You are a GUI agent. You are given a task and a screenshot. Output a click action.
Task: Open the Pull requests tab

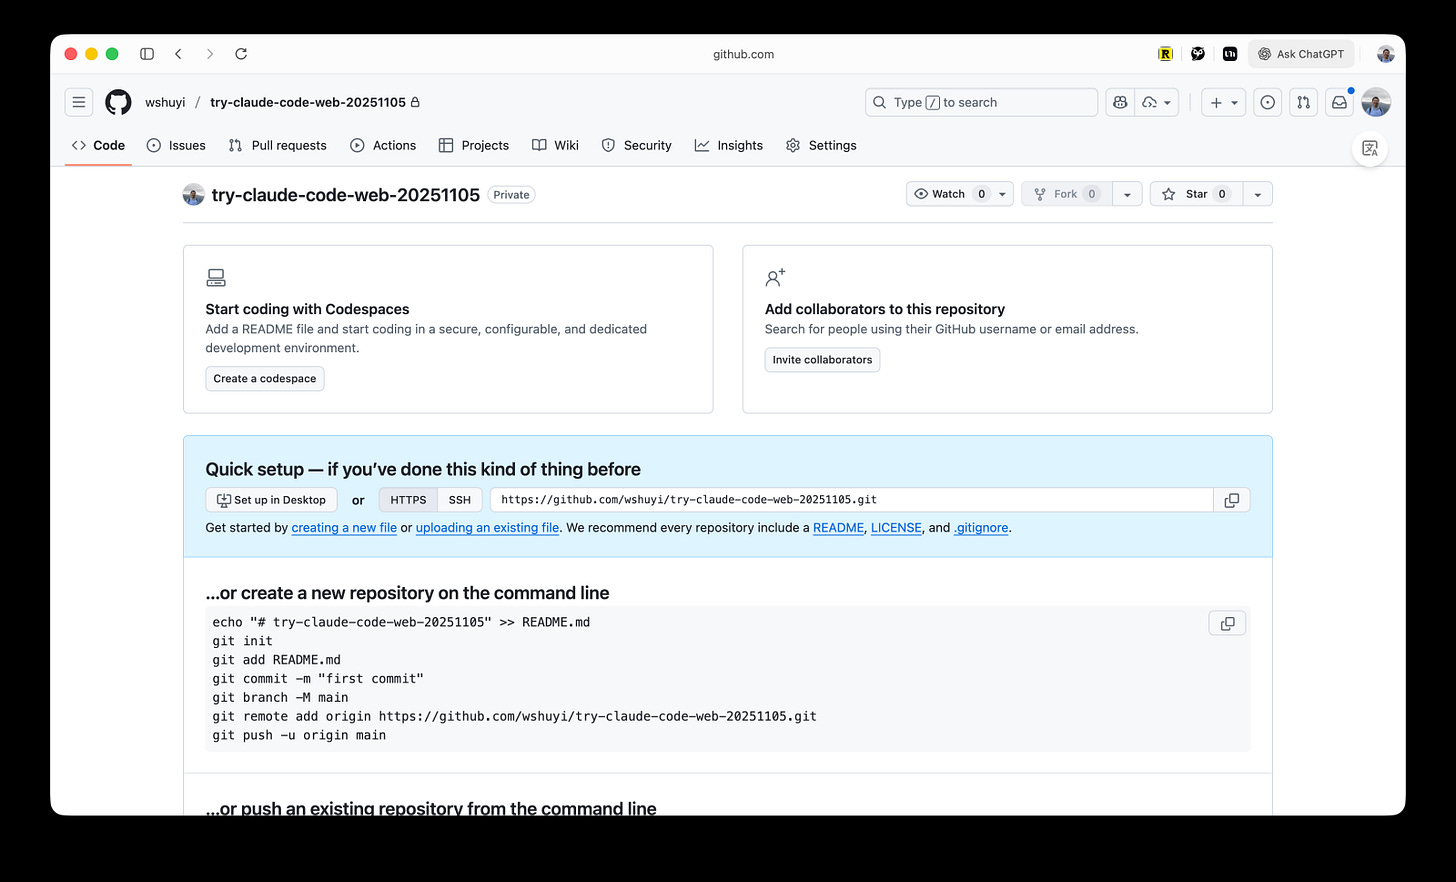[x=277, y=145]
